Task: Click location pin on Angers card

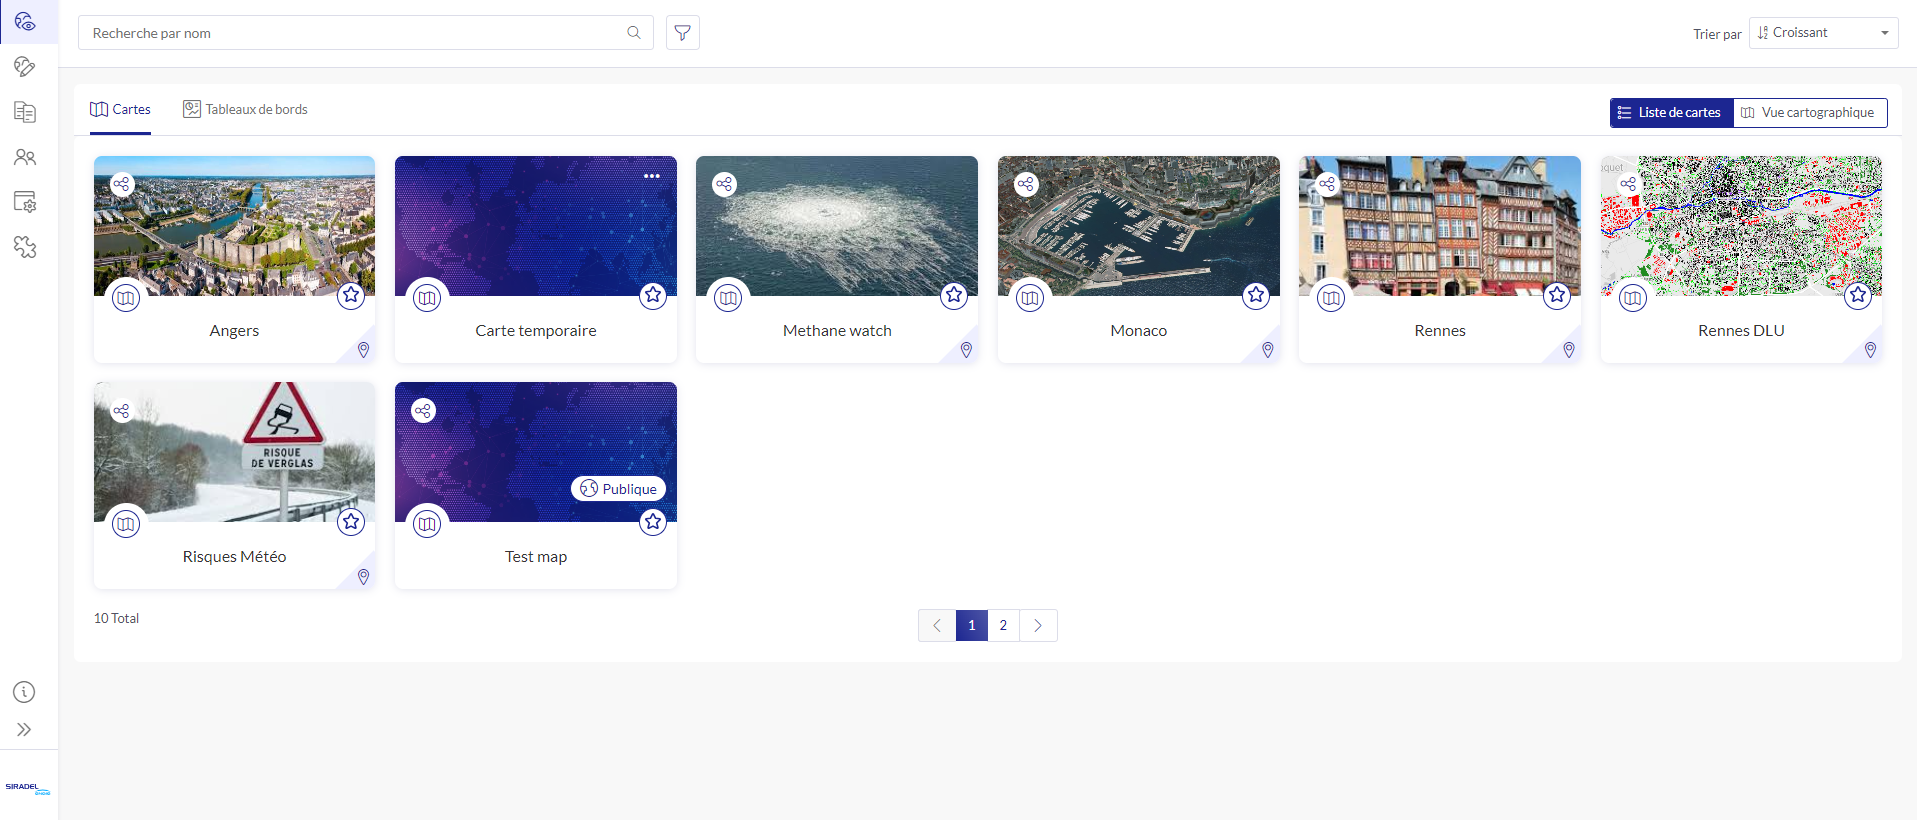Action: click(364, 350)
